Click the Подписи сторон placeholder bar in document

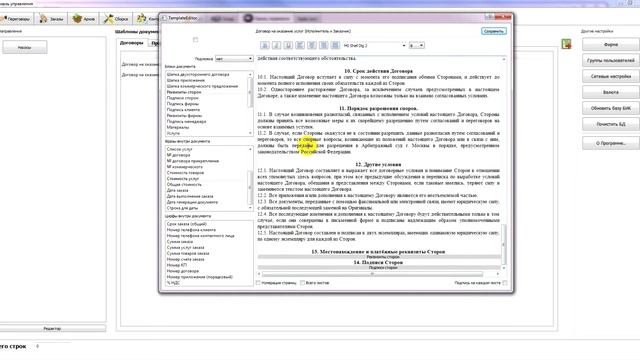click(379, 268)
